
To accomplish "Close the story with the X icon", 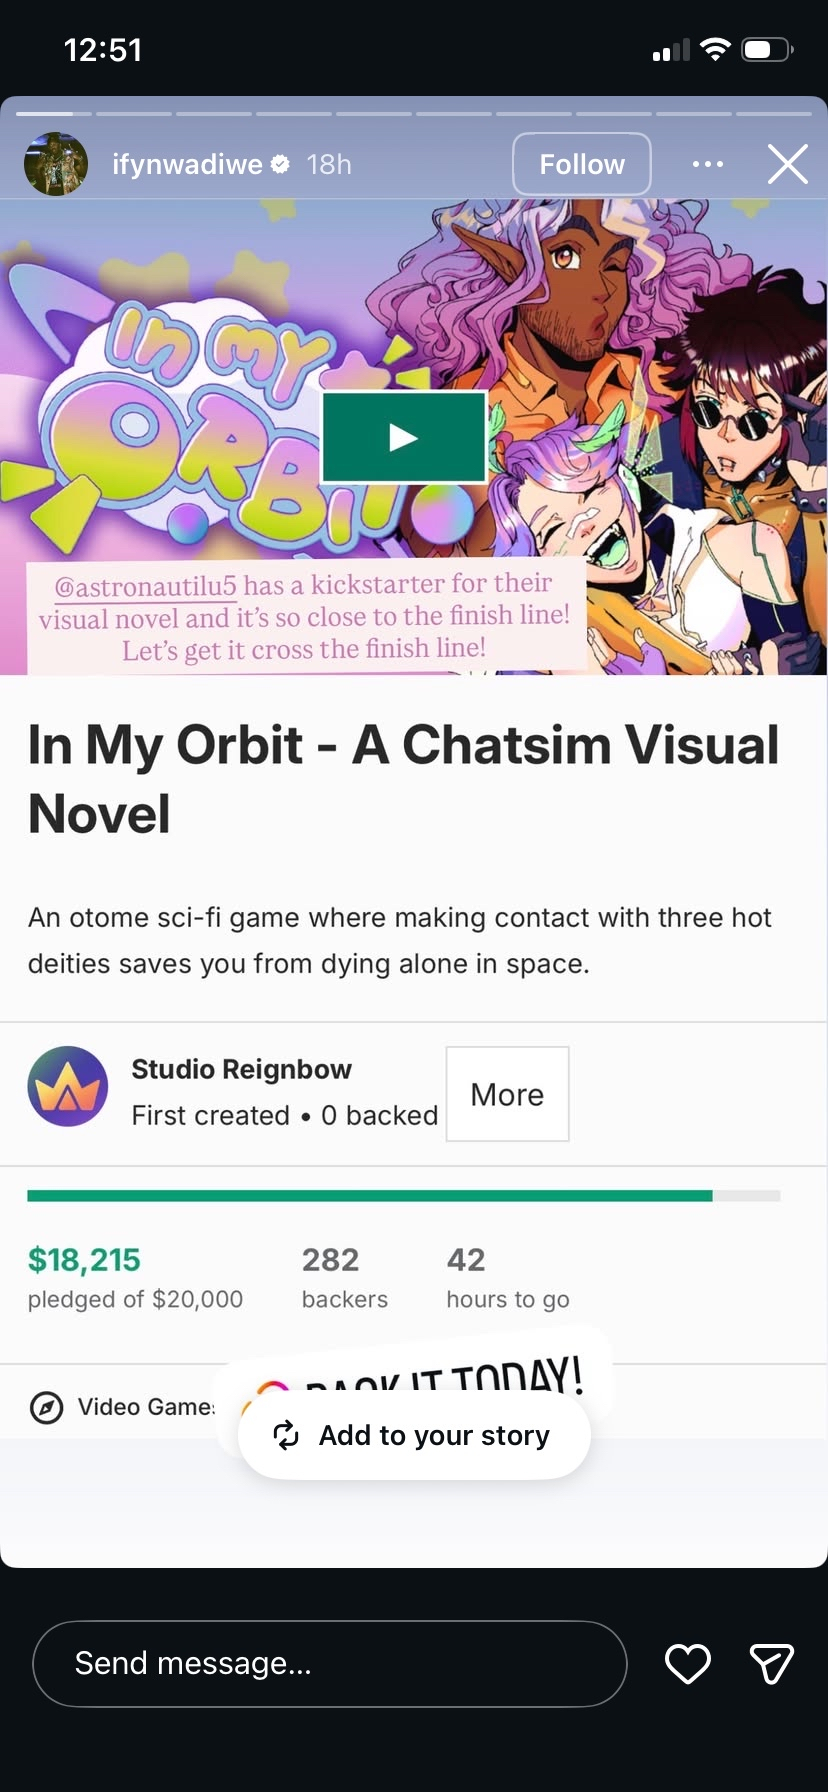I will pyautogui.click(x=787, y=164).
